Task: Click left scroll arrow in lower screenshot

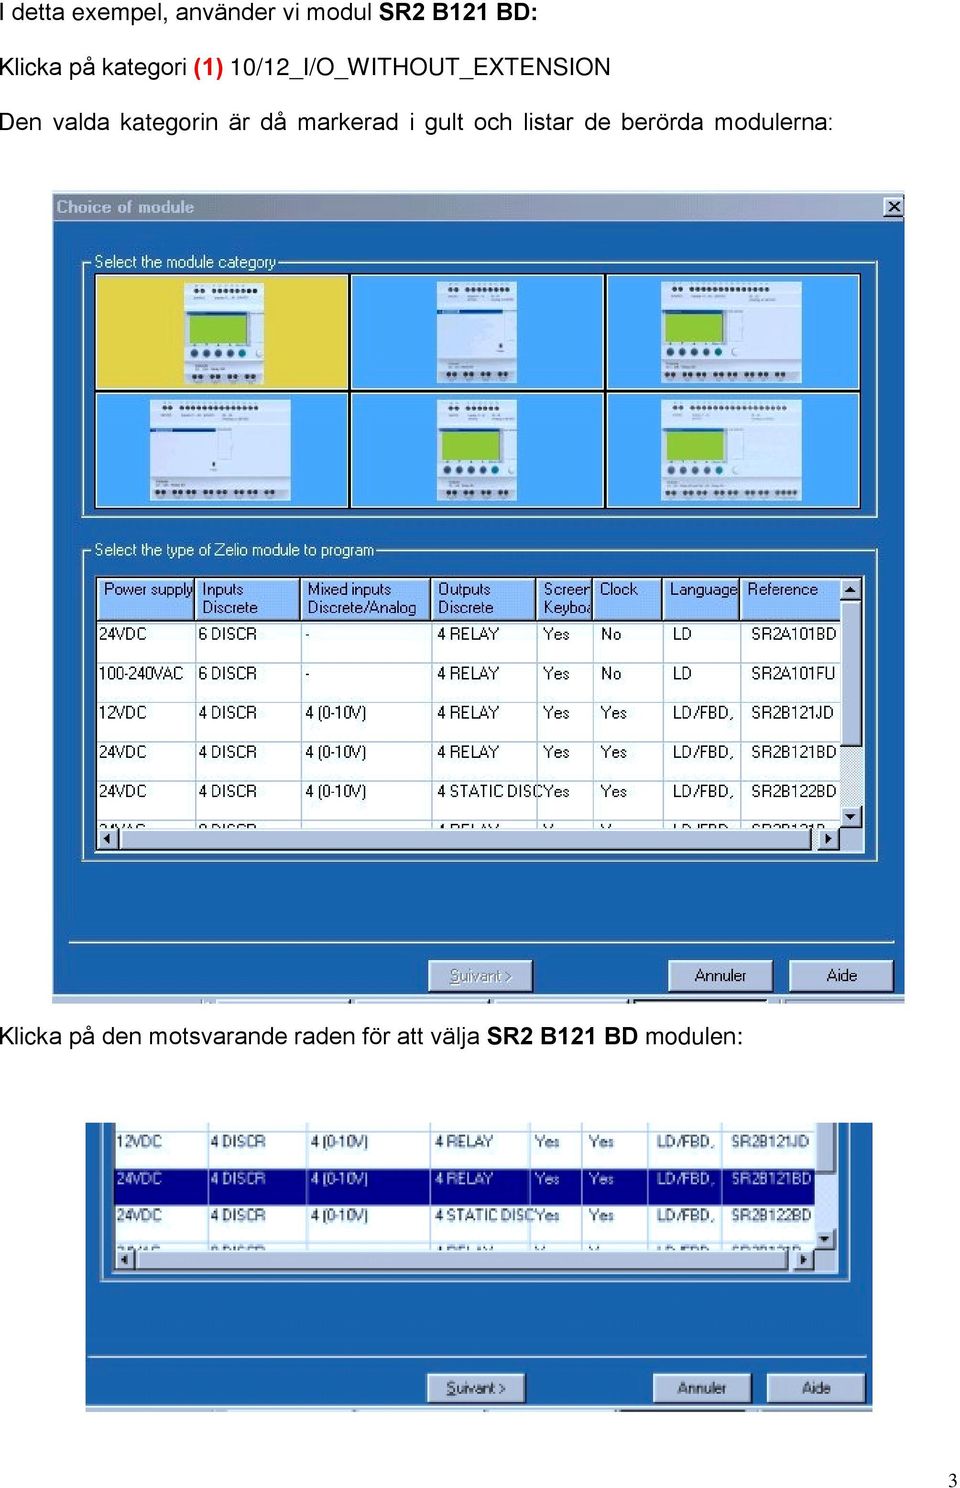Action: point(124,1261)
